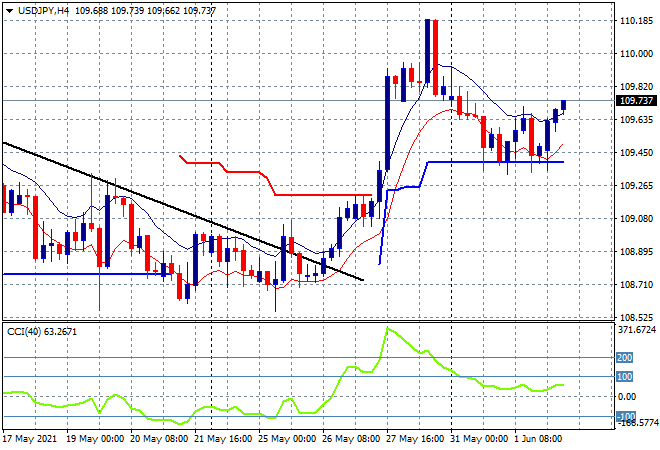Click the 108.895 price axis label
660x450 pixels.
[x=636, y=252]
